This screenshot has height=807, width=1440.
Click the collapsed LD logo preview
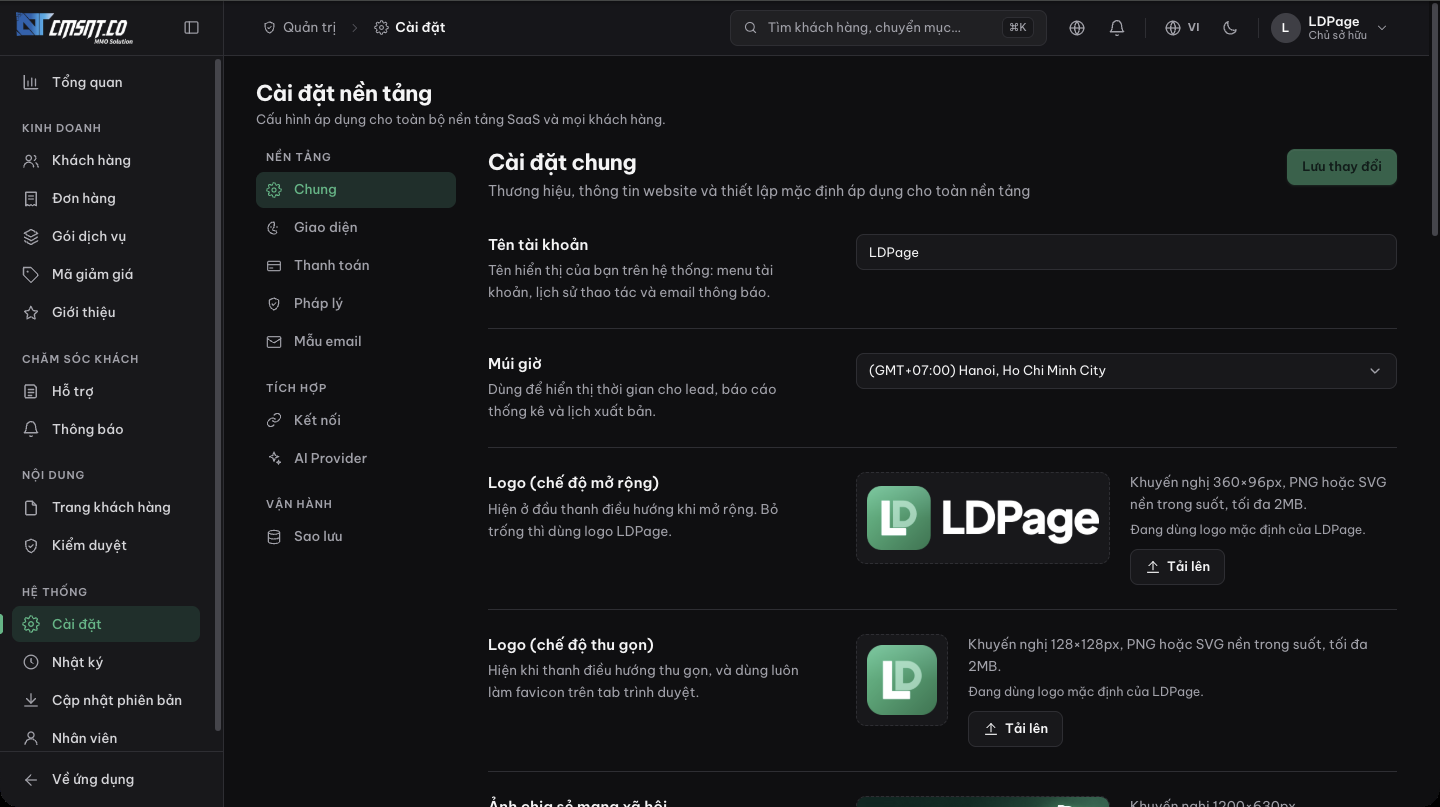click(x=902, y=680)
